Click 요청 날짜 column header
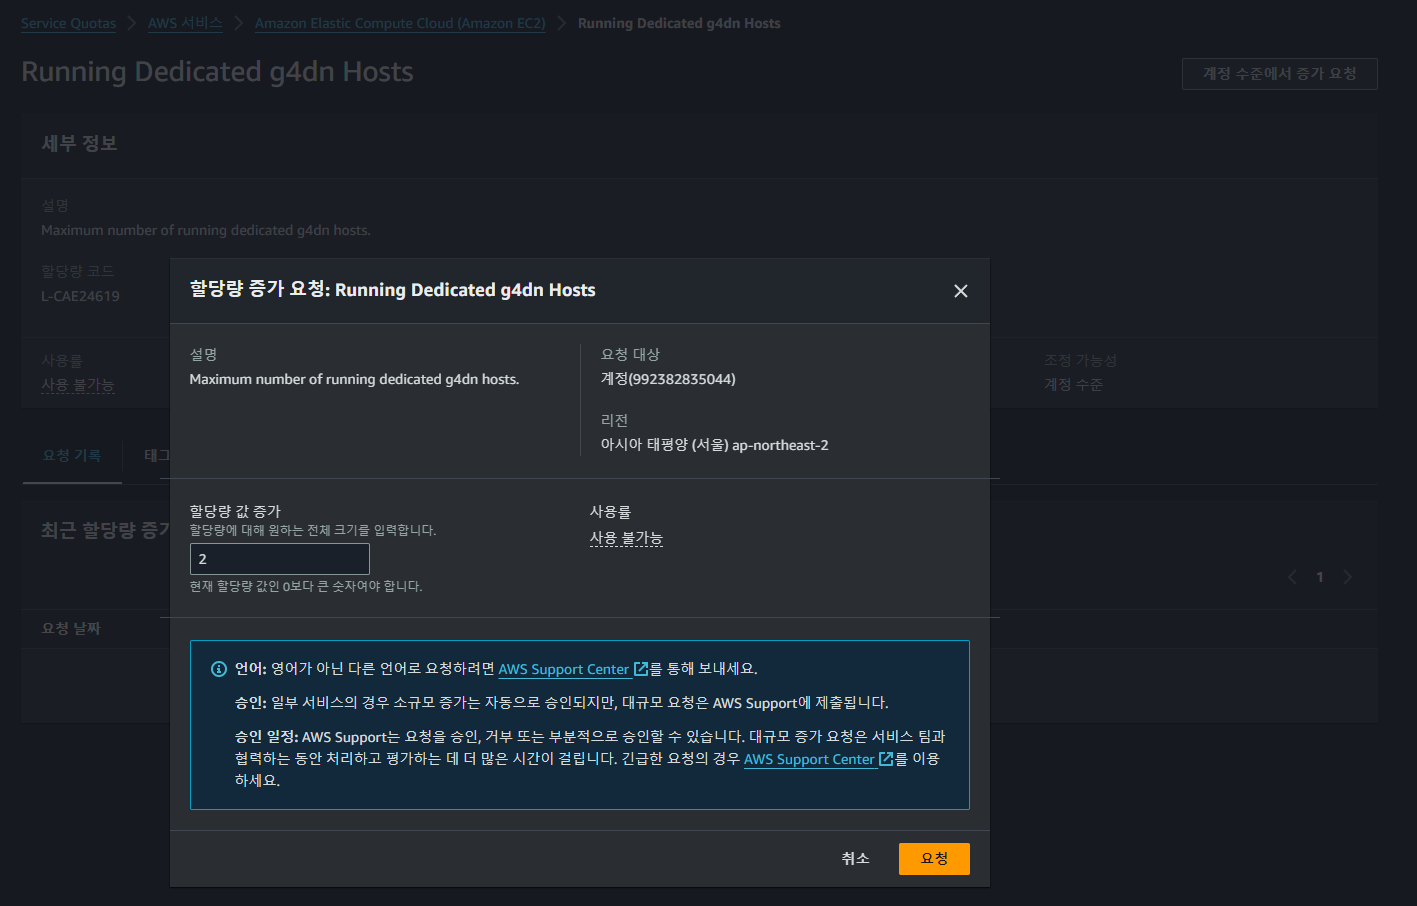Image resolution: width=1417 pixels, height=906 pixels. click(x=71, y=628)
